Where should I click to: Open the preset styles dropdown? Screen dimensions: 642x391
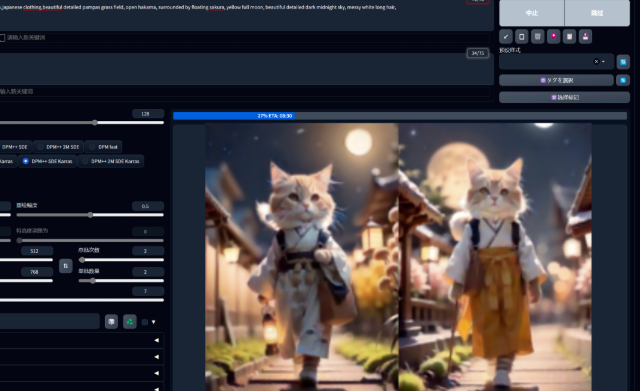click(x=556, y=62)
